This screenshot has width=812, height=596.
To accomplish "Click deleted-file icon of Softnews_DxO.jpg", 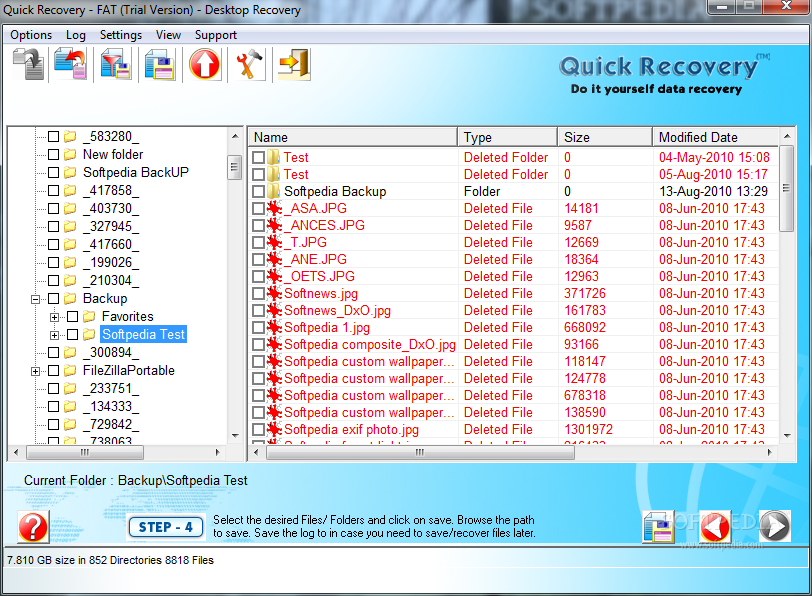I will pos(274,311).
